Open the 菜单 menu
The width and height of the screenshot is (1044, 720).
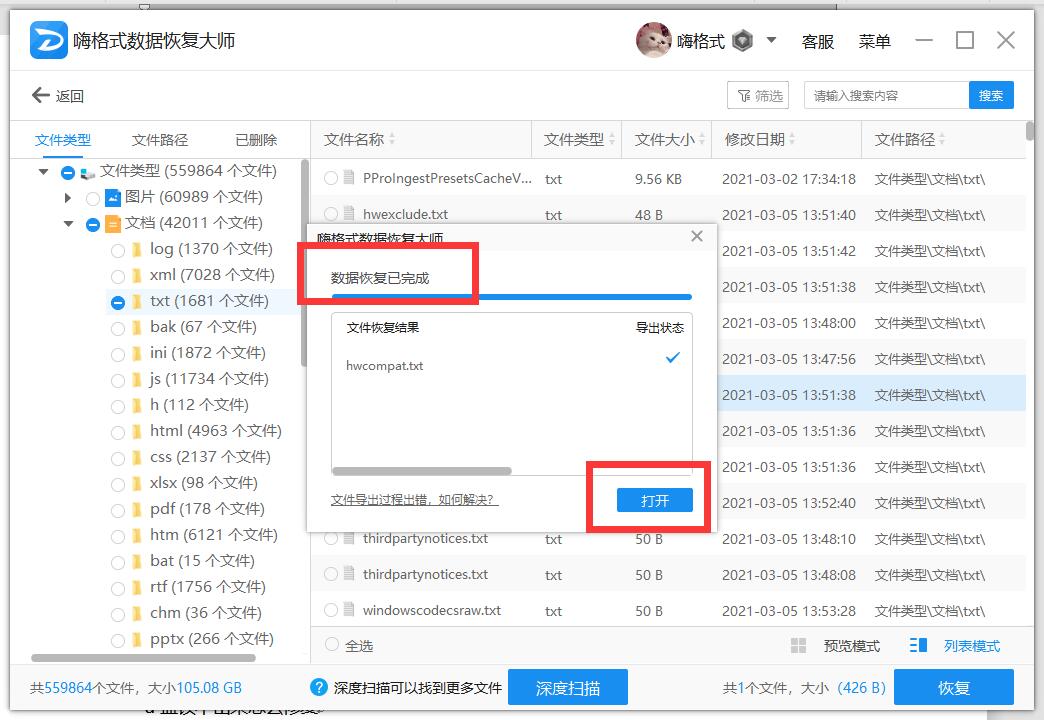point(874,41)
